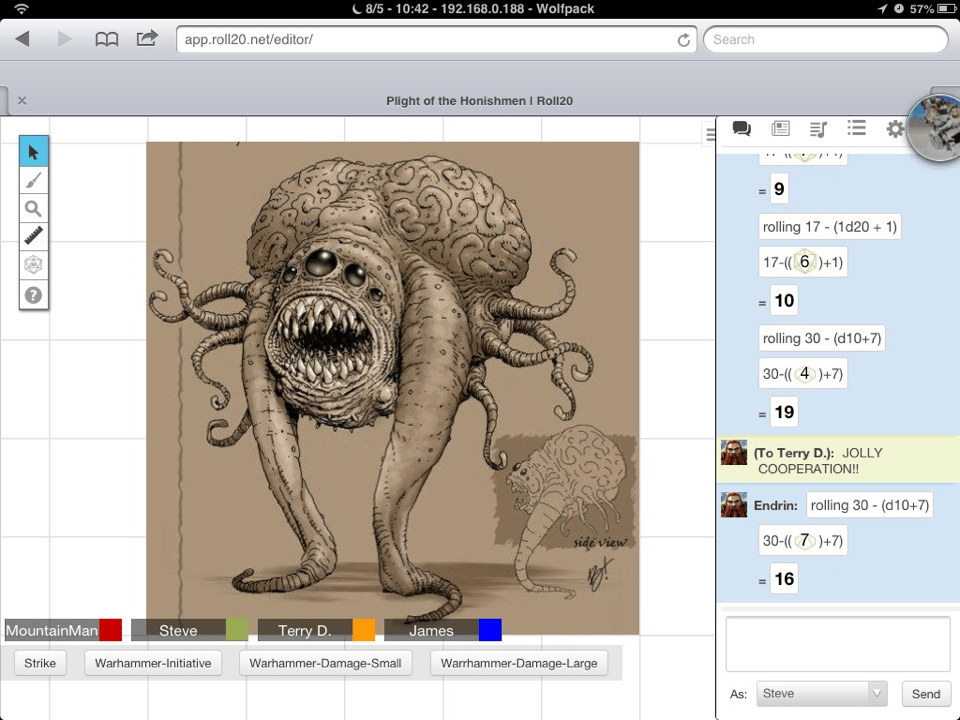Click 'rolling 17 - (1d20 + 1)' text

coord(830,227)
